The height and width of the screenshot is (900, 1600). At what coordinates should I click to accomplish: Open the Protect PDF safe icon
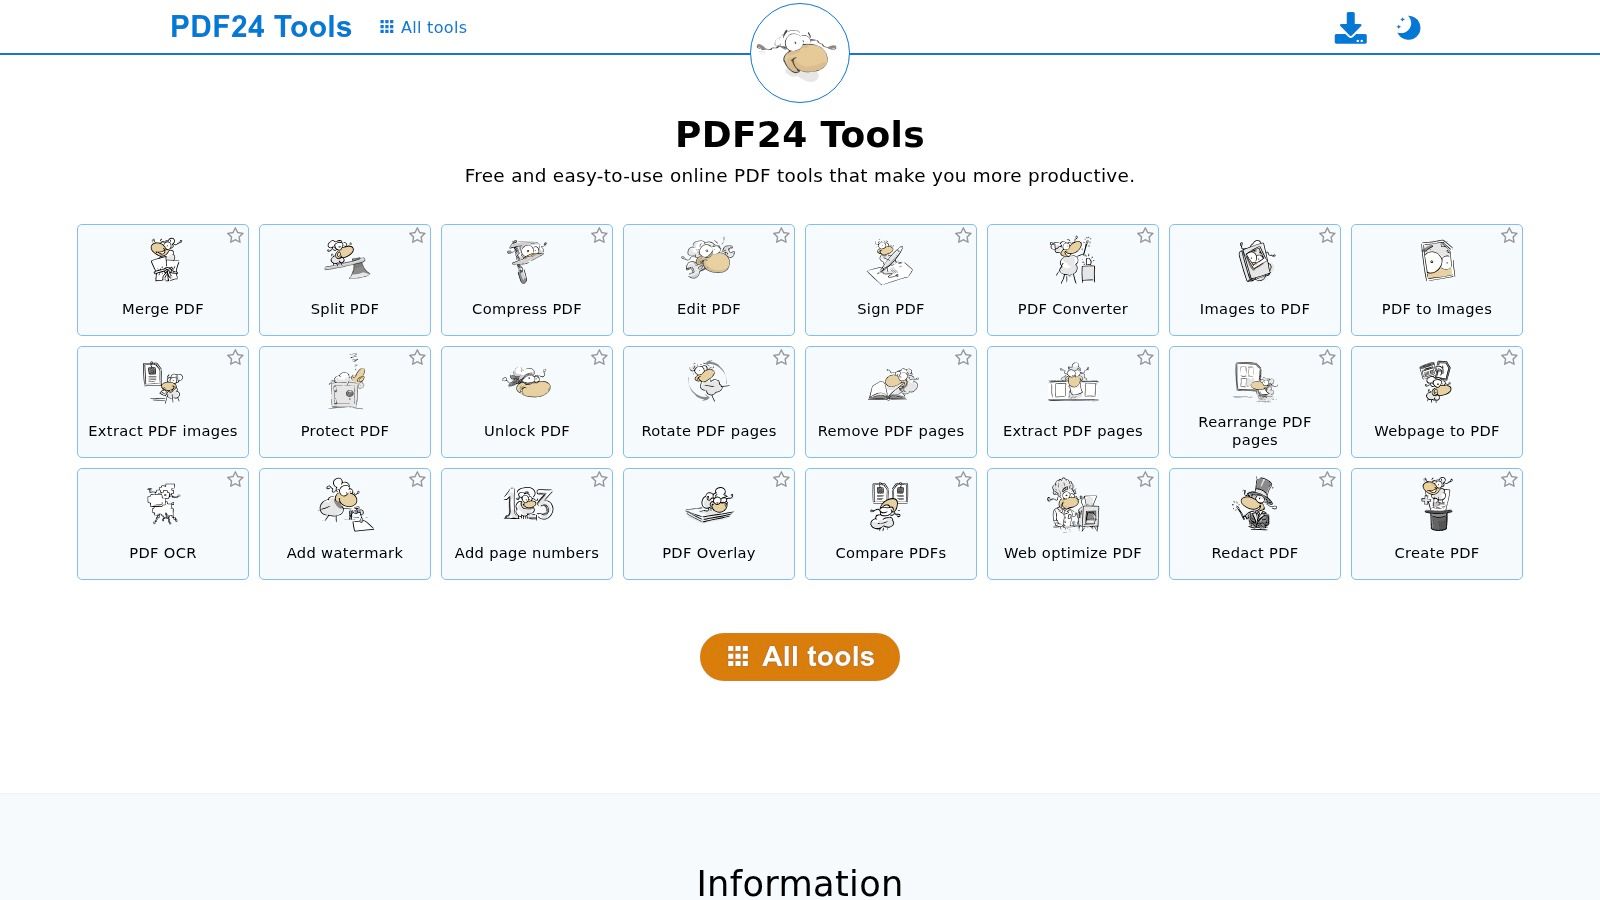pyautogui.click(x=346, y=381)
